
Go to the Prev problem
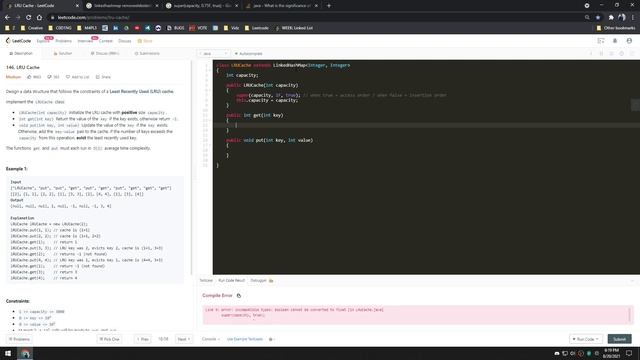(142, 339)
